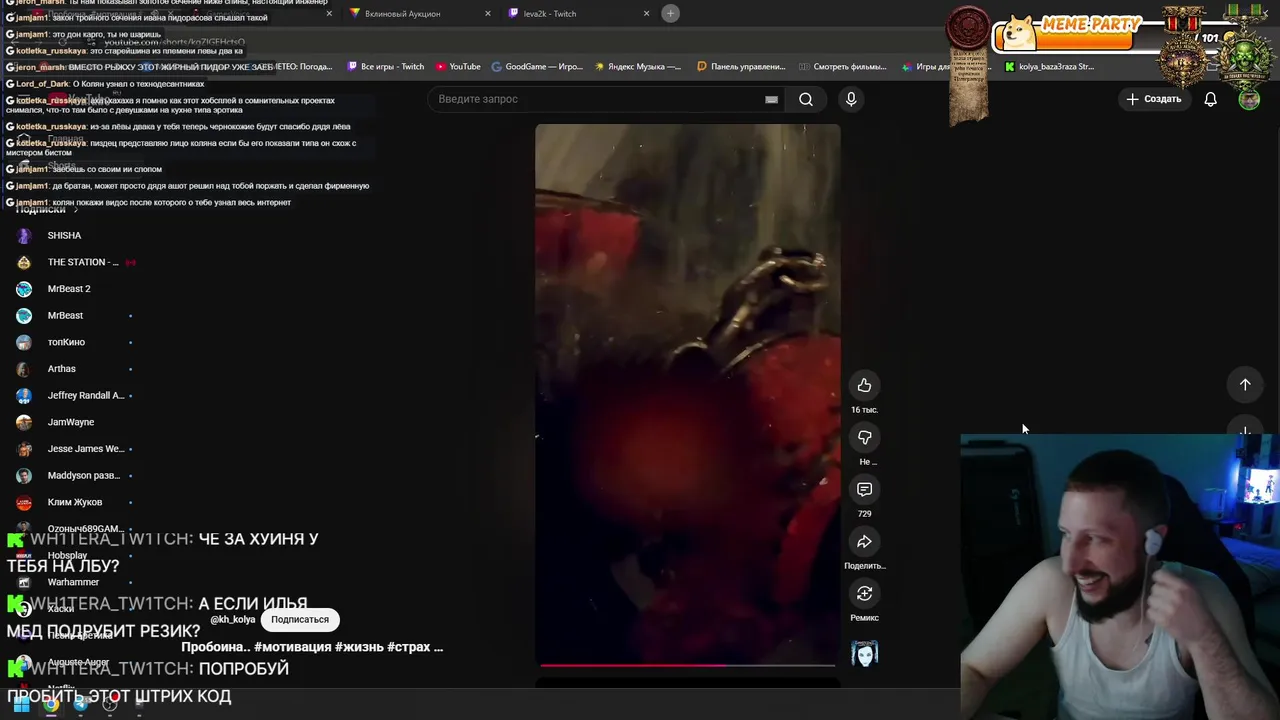Like the Short with thumbs up
The width and height of the screenshot is (1280, 720).
pos(864,386)
